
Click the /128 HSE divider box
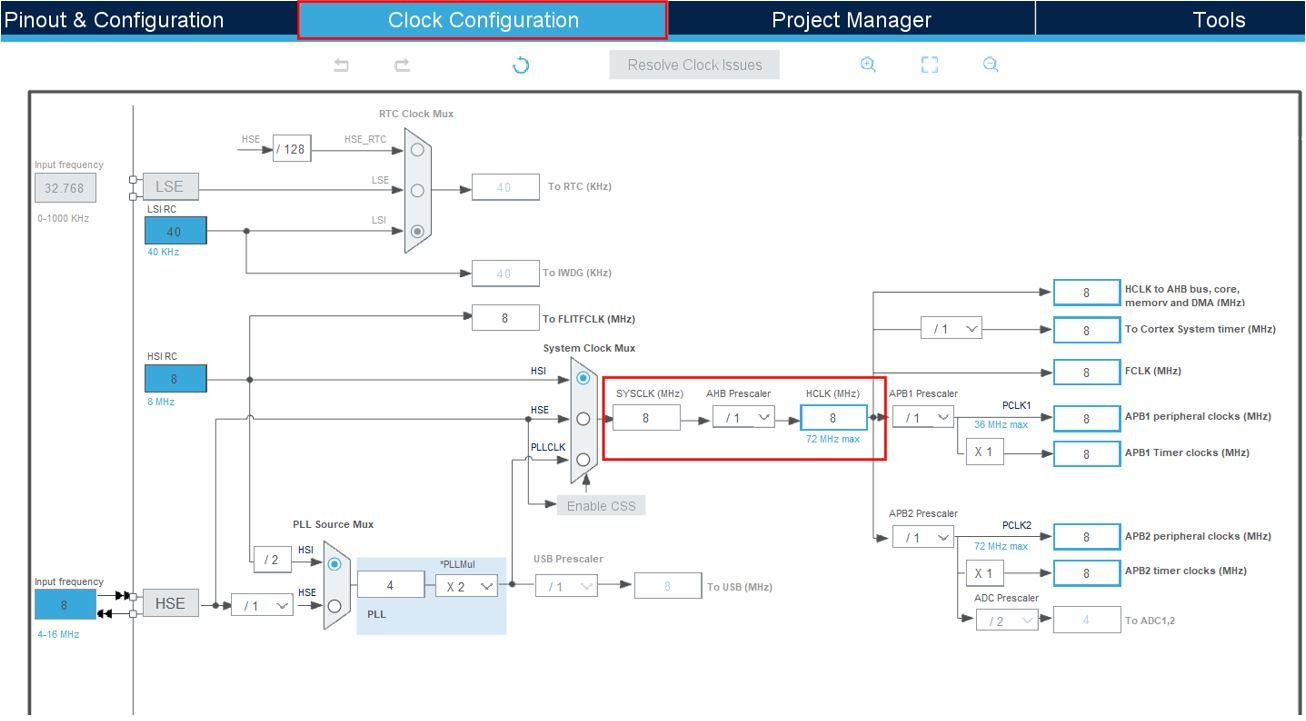291,150
